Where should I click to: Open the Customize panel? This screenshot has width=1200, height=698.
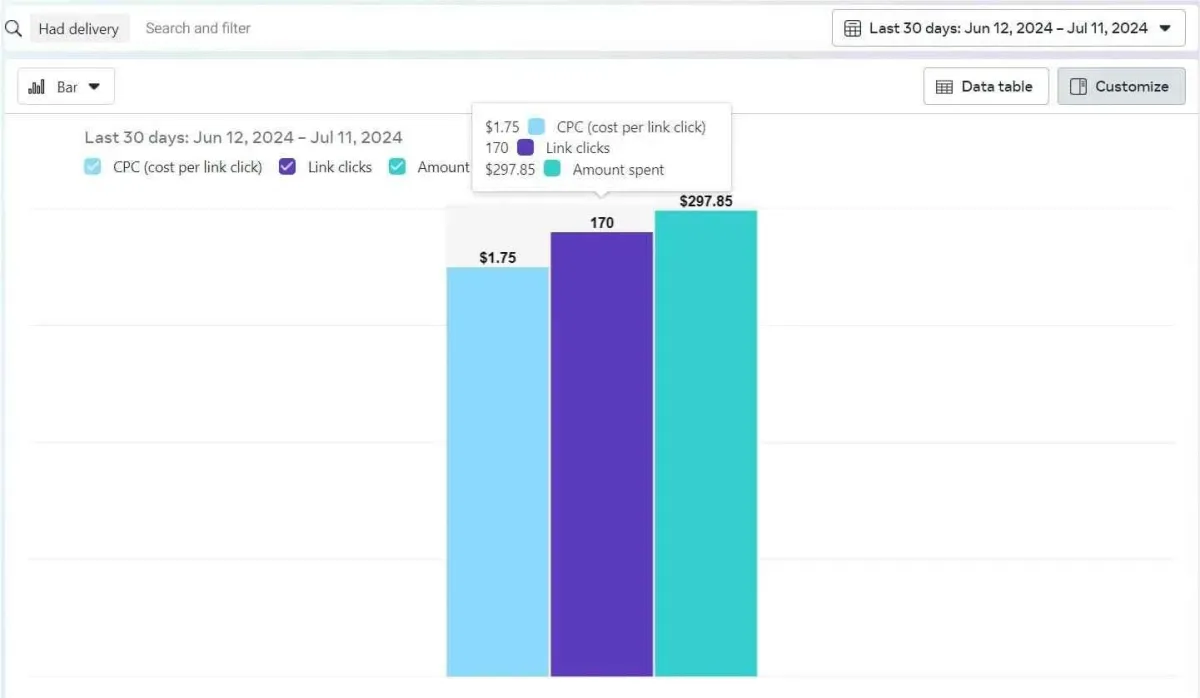pos(1121,87)
